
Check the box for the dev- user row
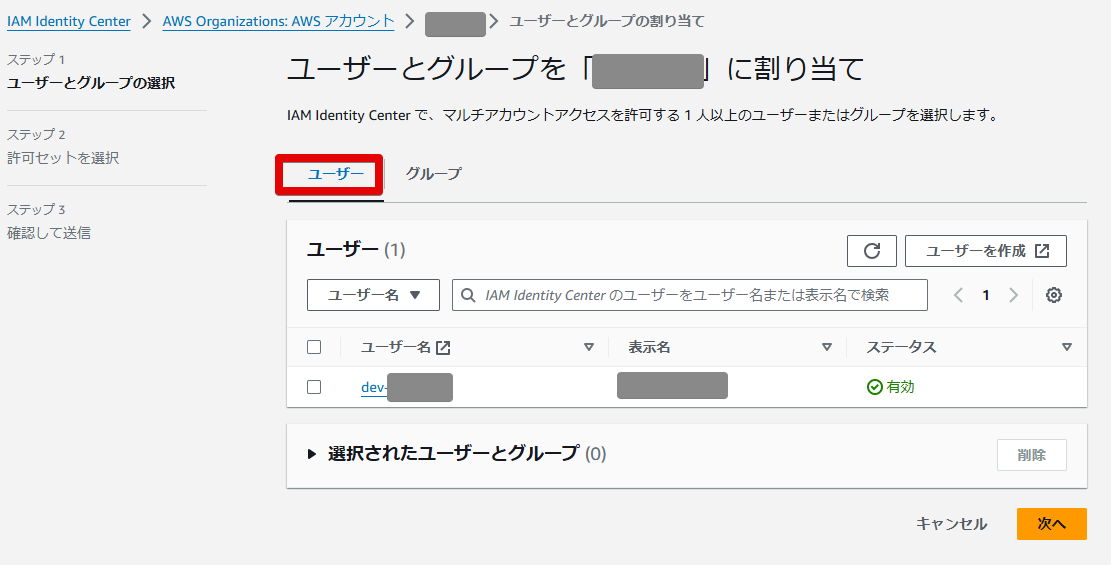tap(314, 387)
